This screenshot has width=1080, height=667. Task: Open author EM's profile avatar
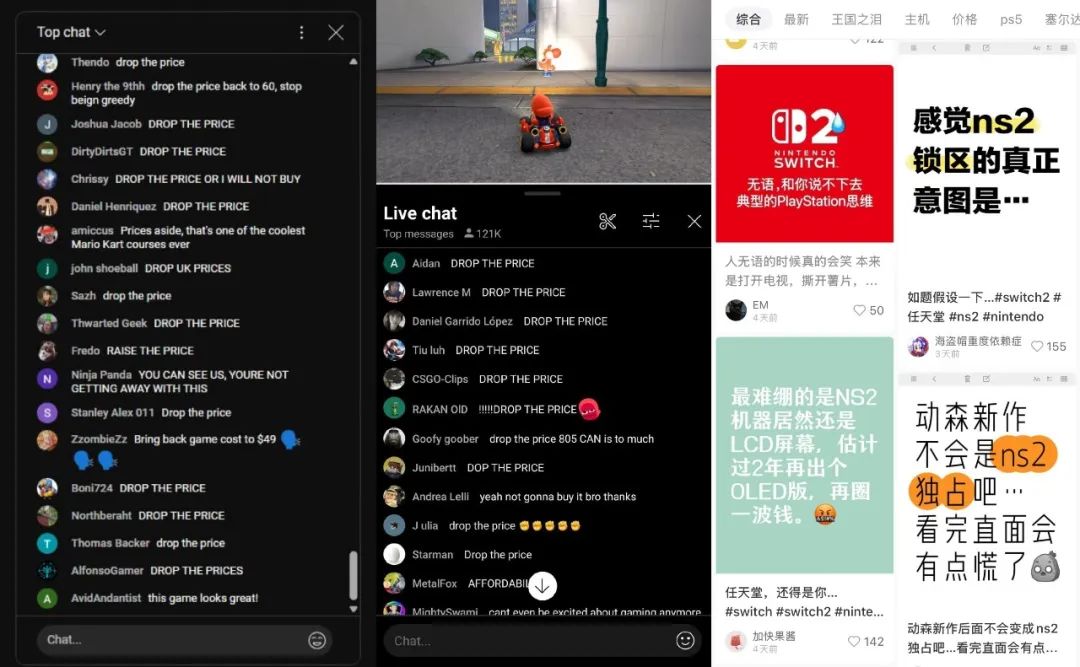click(736, 310)
